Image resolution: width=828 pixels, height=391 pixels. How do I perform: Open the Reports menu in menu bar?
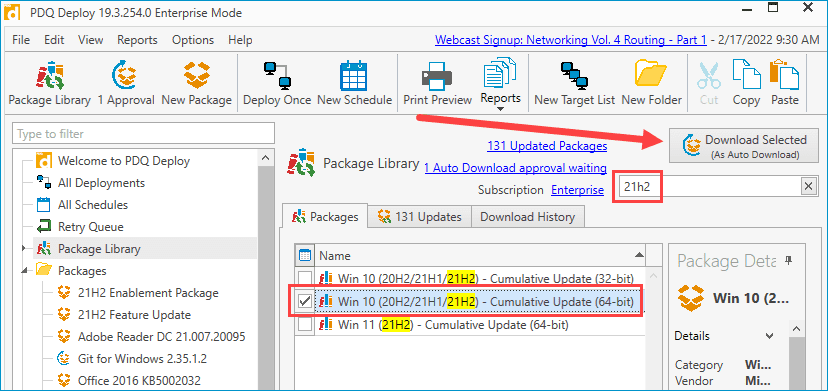[x=137, y=40]
